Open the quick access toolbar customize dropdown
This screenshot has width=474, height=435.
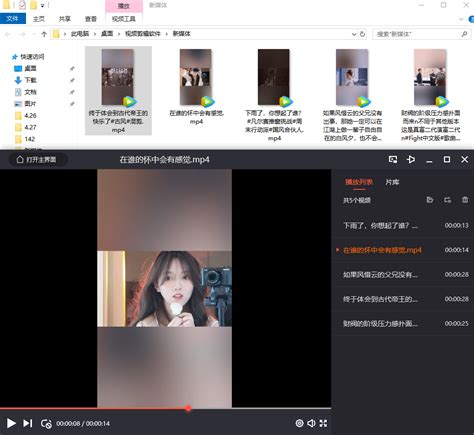pyautogui.click(x=43, y=5)
